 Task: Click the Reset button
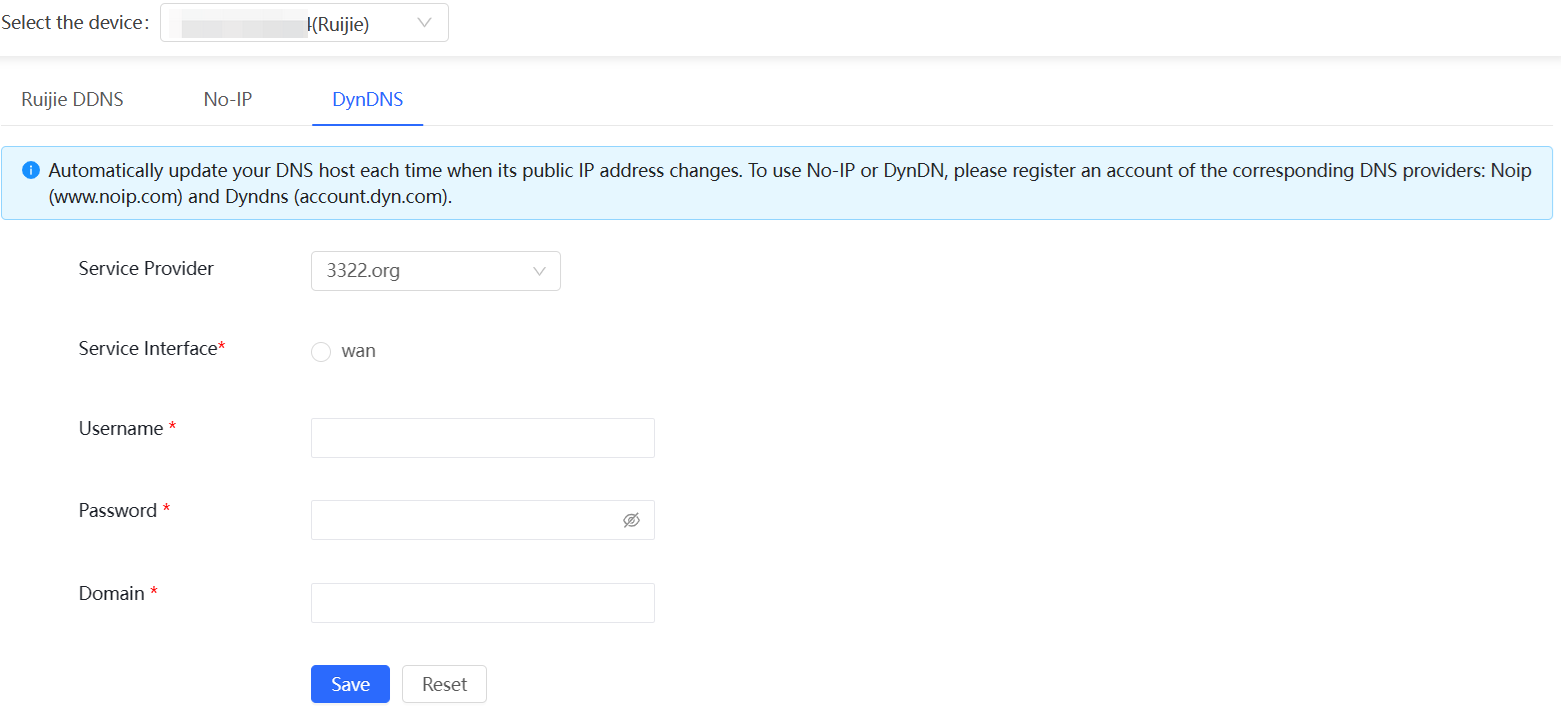pos(444,684)
